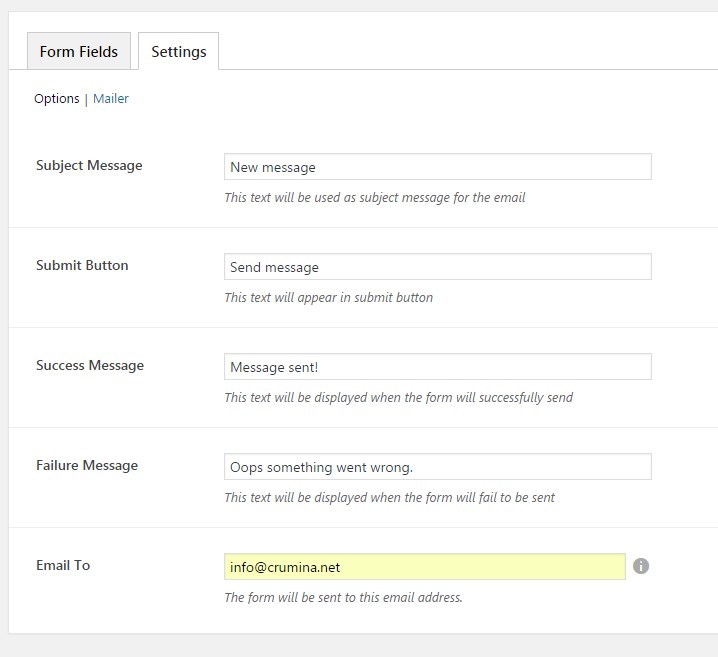Click the Submit Button label
This screenshot has height=657, width=718.
click(x=82, y=266)
